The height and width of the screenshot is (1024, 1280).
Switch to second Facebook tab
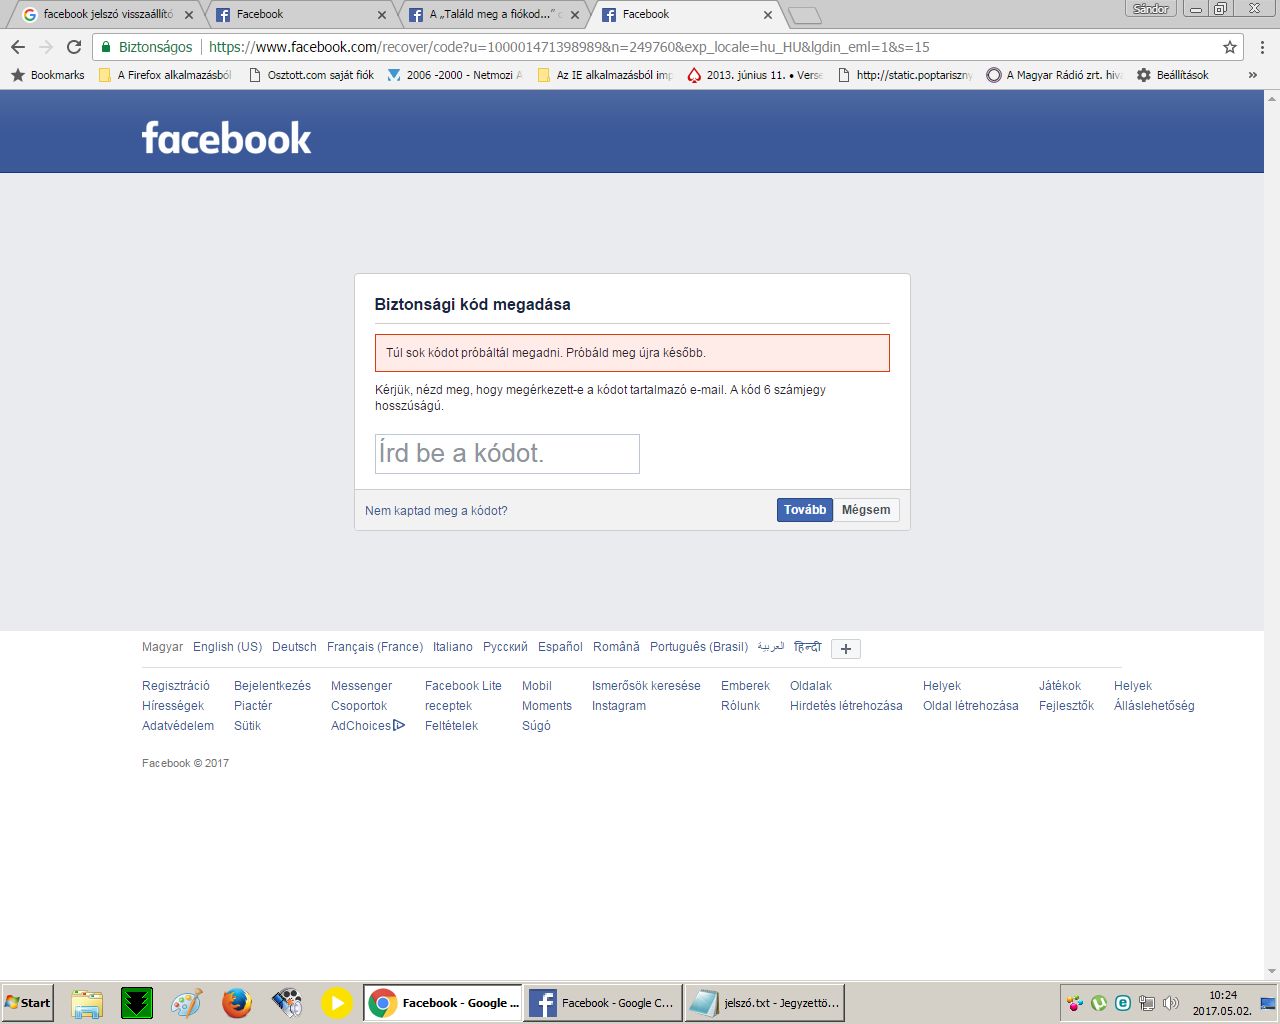pos(300,14)
